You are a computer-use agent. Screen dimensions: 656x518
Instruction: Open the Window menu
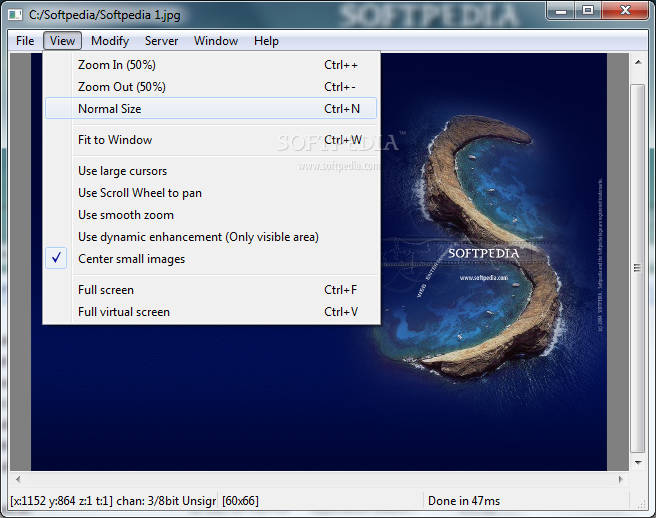[x=216, y=41]
